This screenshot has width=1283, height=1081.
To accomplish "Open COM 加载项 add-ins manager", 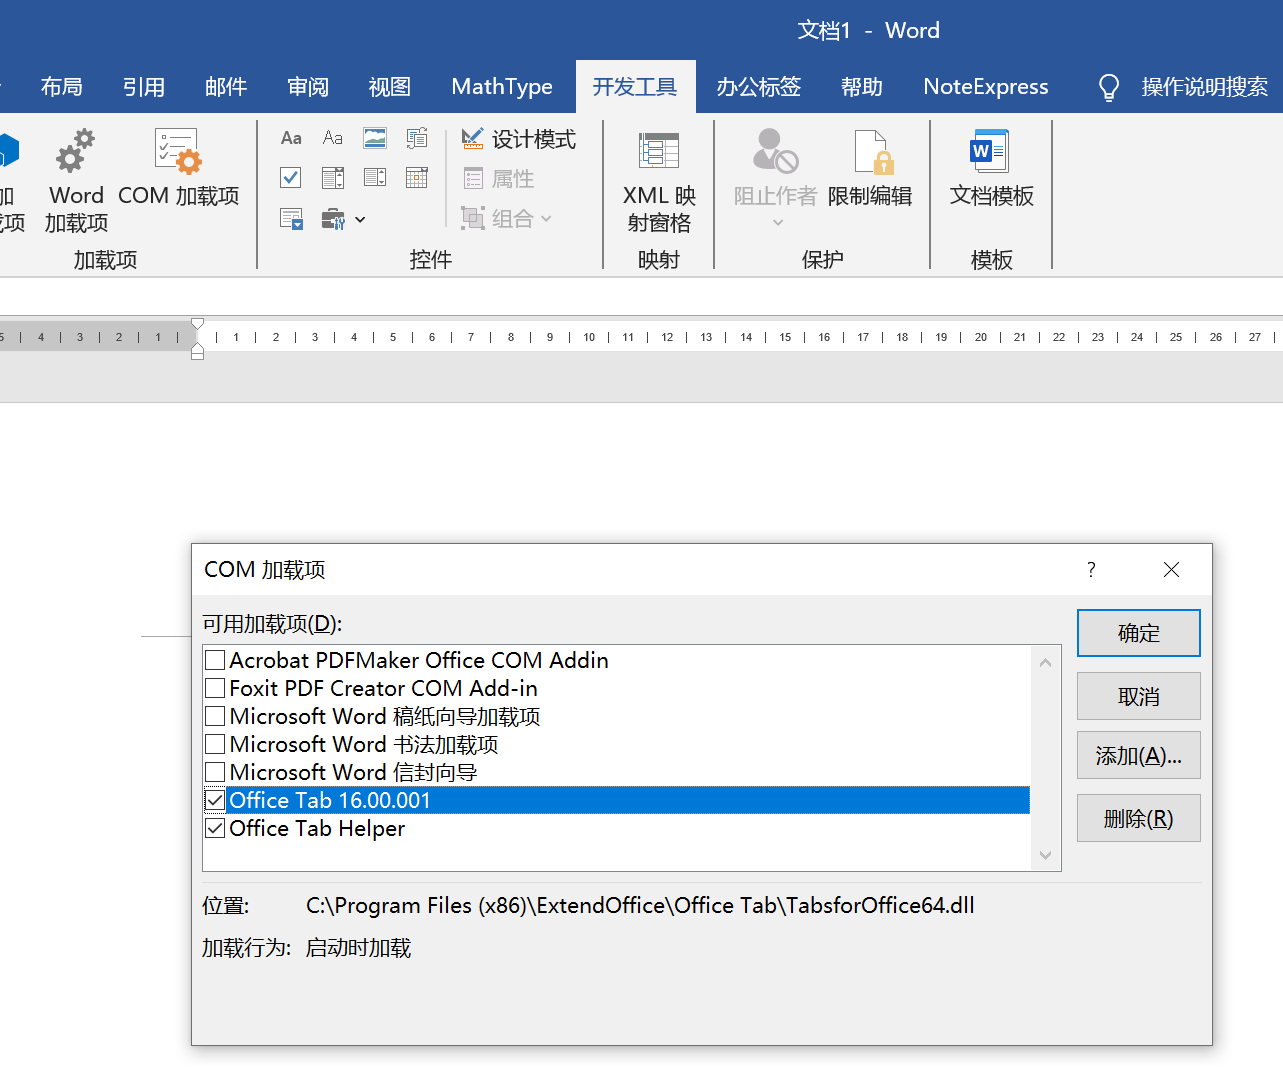I will pyautogui.click(x=179, y=168).
